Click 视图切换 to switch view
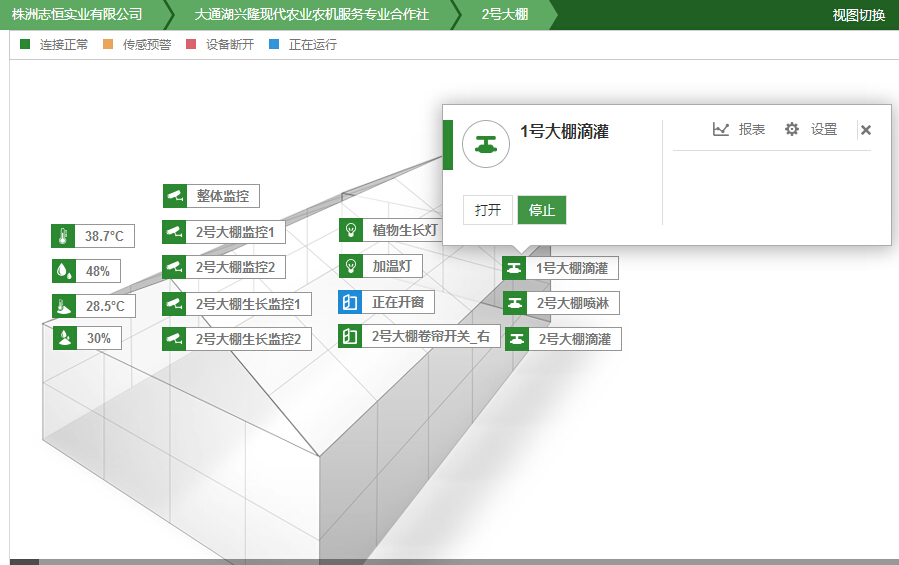 coord(858,15)
